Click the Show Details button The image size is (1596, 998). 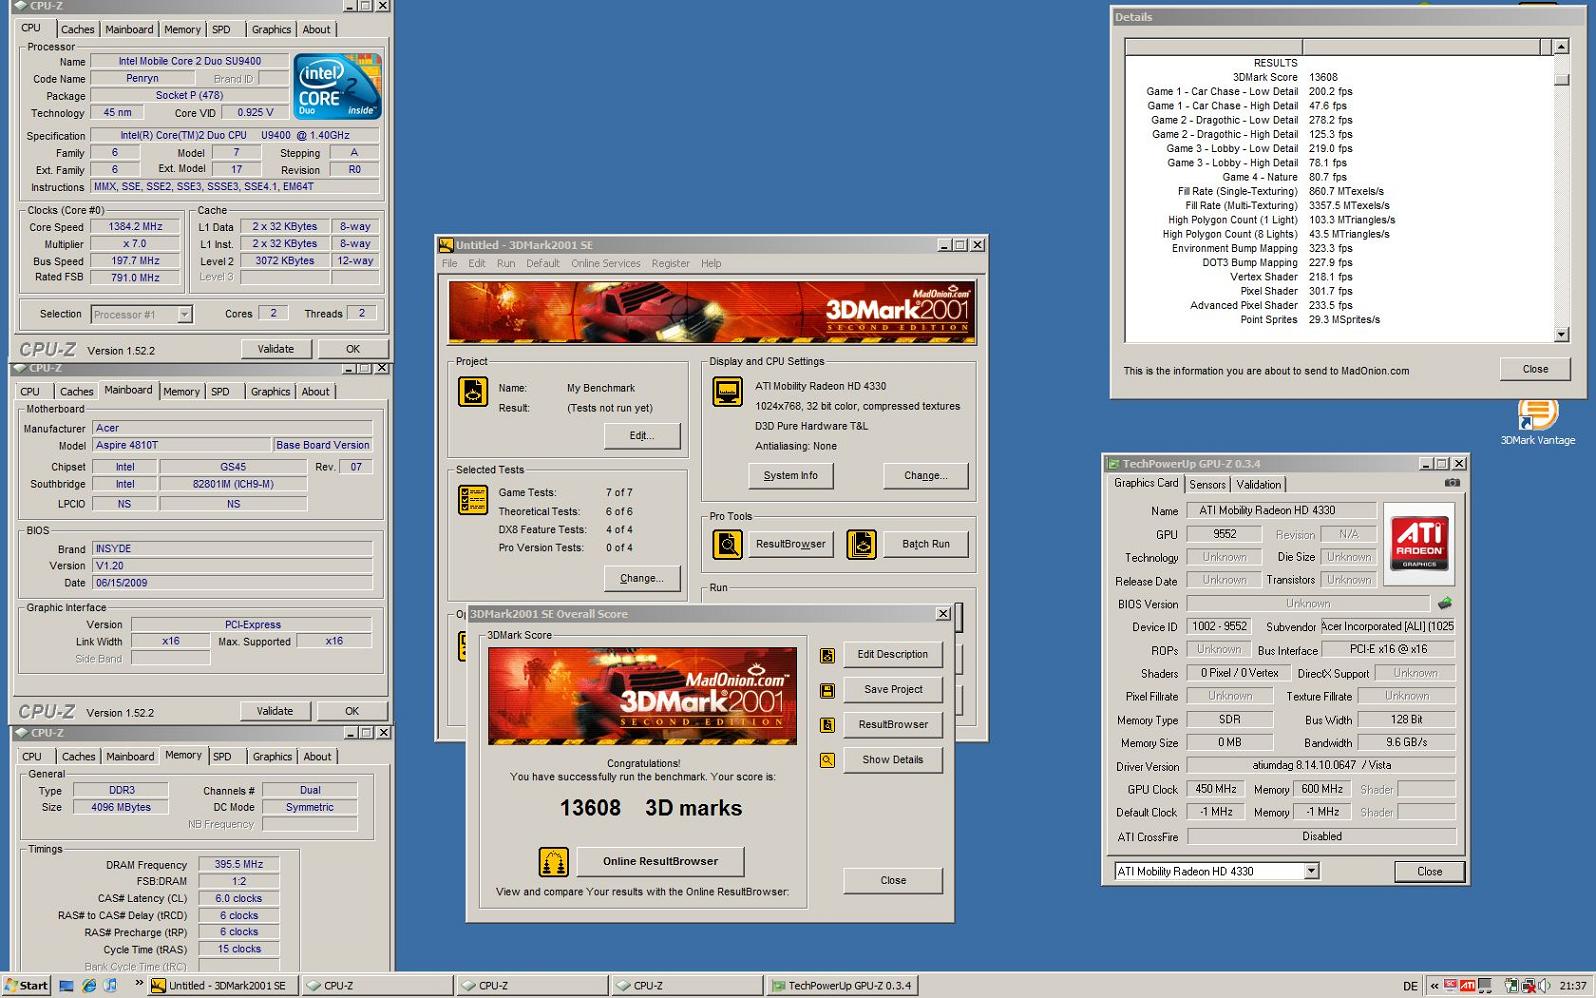[893, 760]
